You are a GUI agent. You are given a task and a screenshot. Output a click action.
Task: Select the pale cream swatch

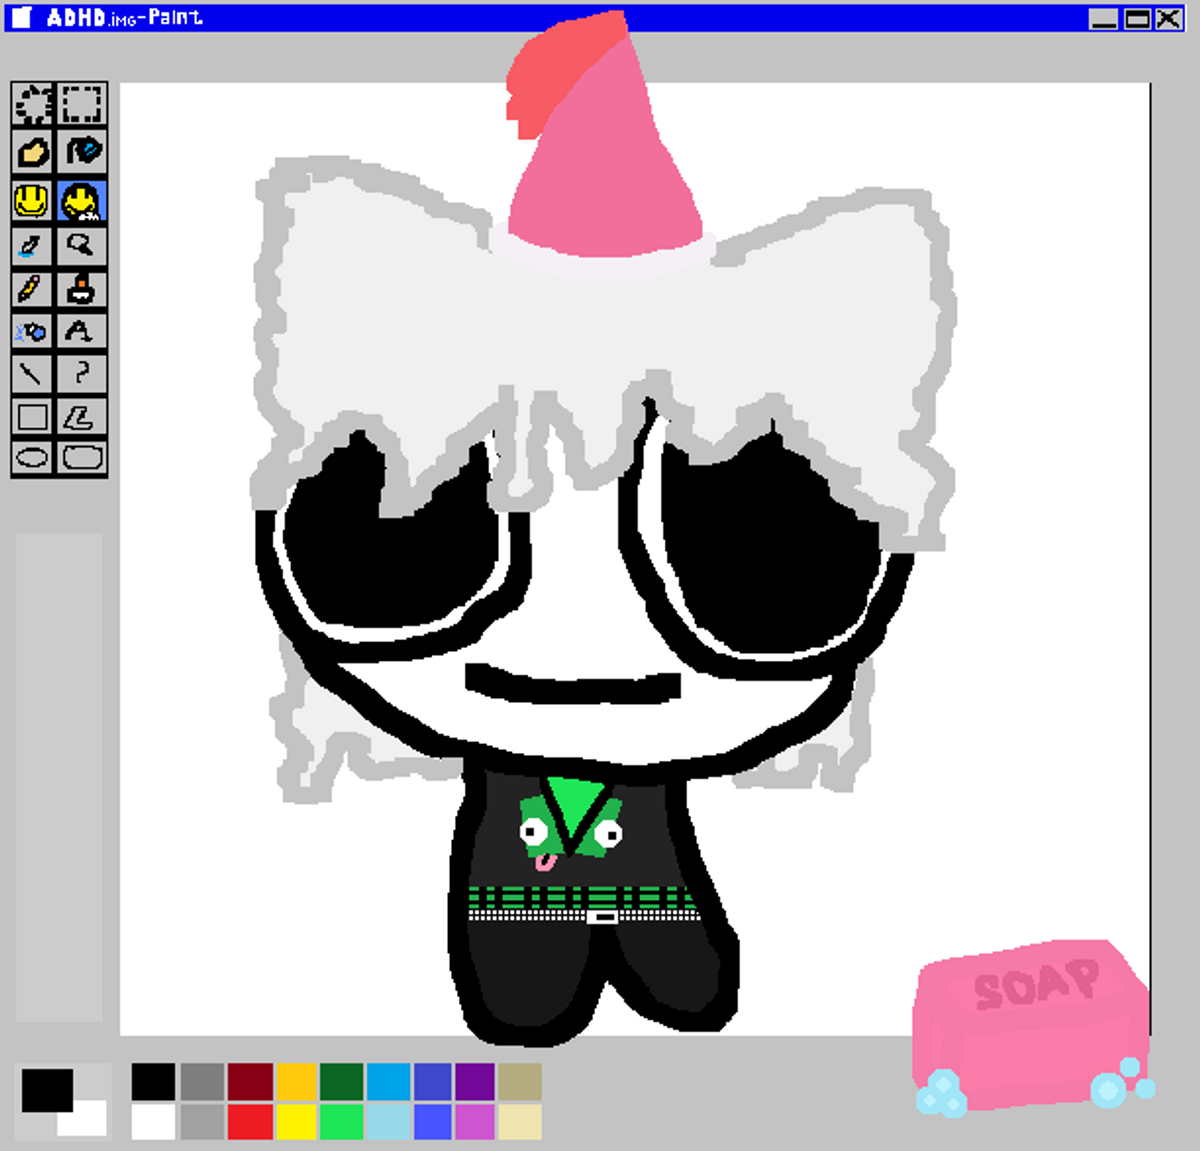tap(520, 1121)
